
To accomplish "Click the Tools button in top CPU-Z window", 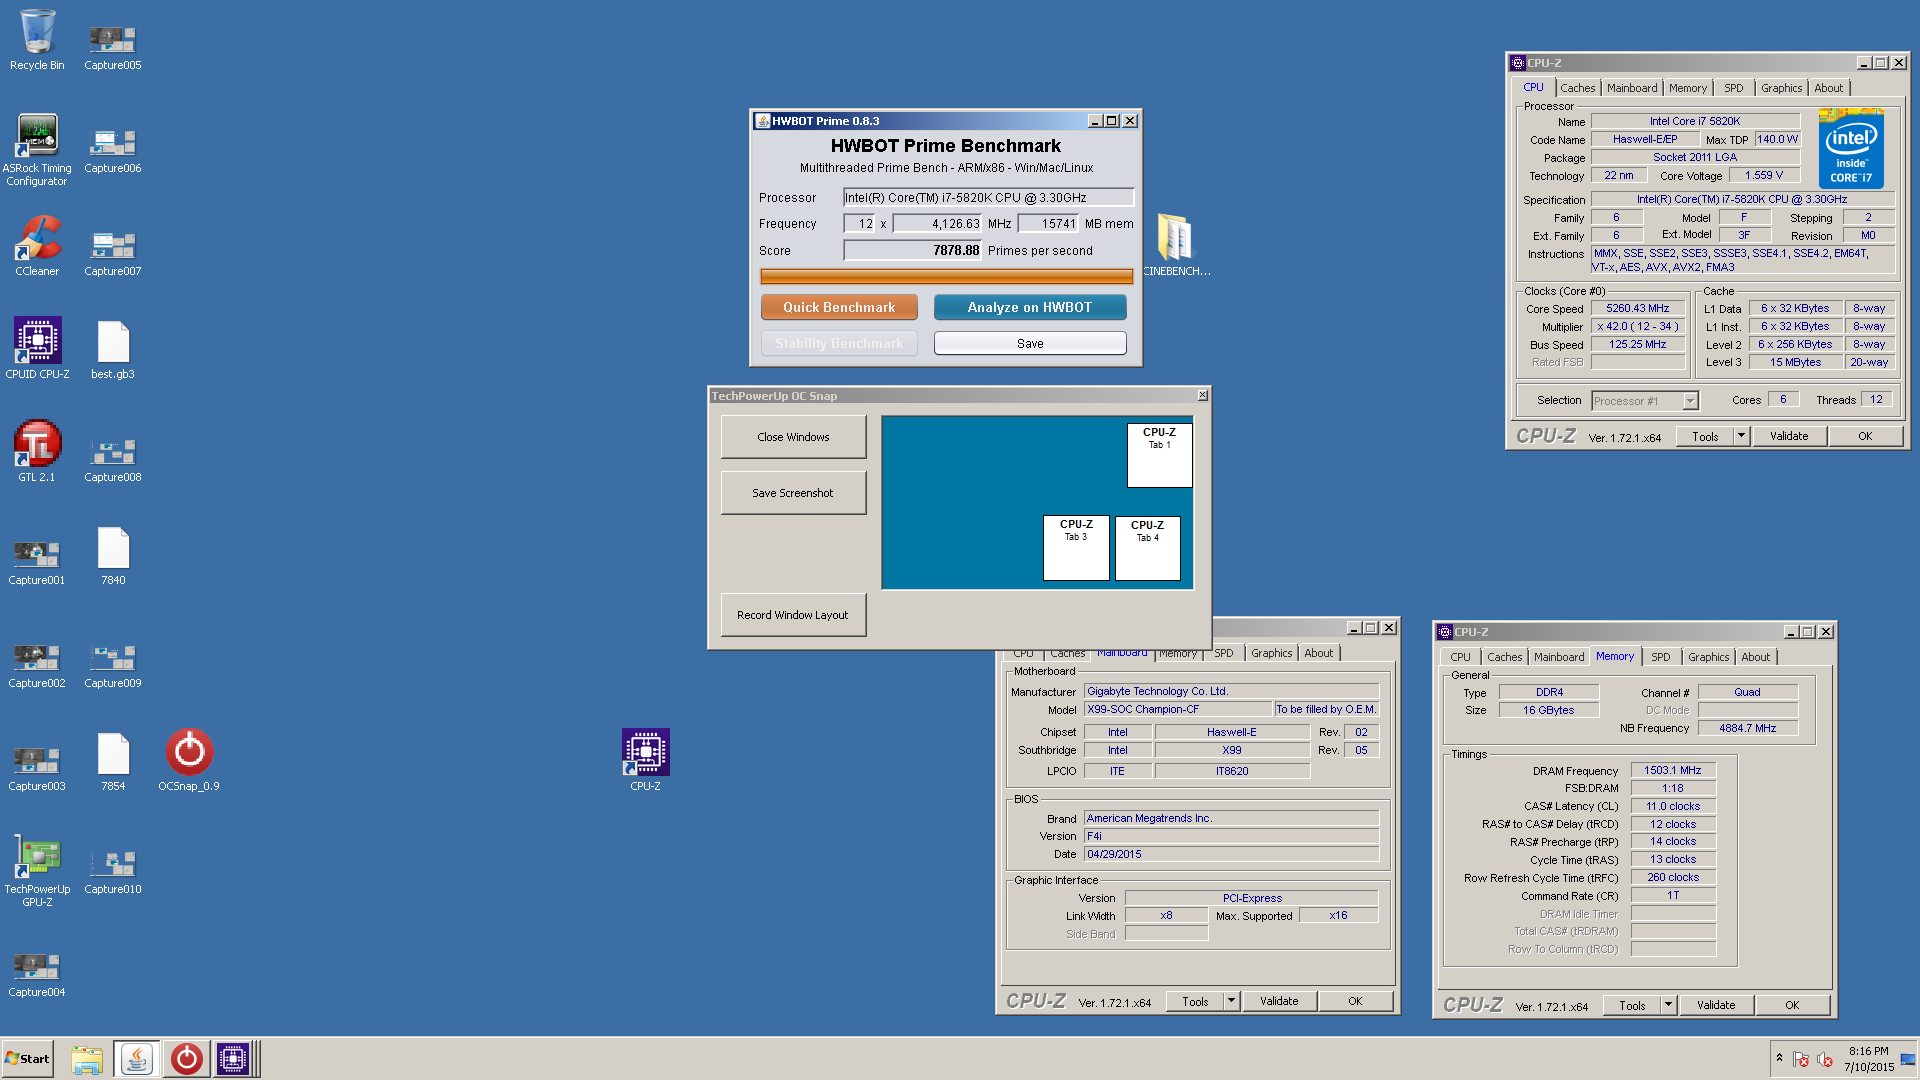I will coord(1705,436).
